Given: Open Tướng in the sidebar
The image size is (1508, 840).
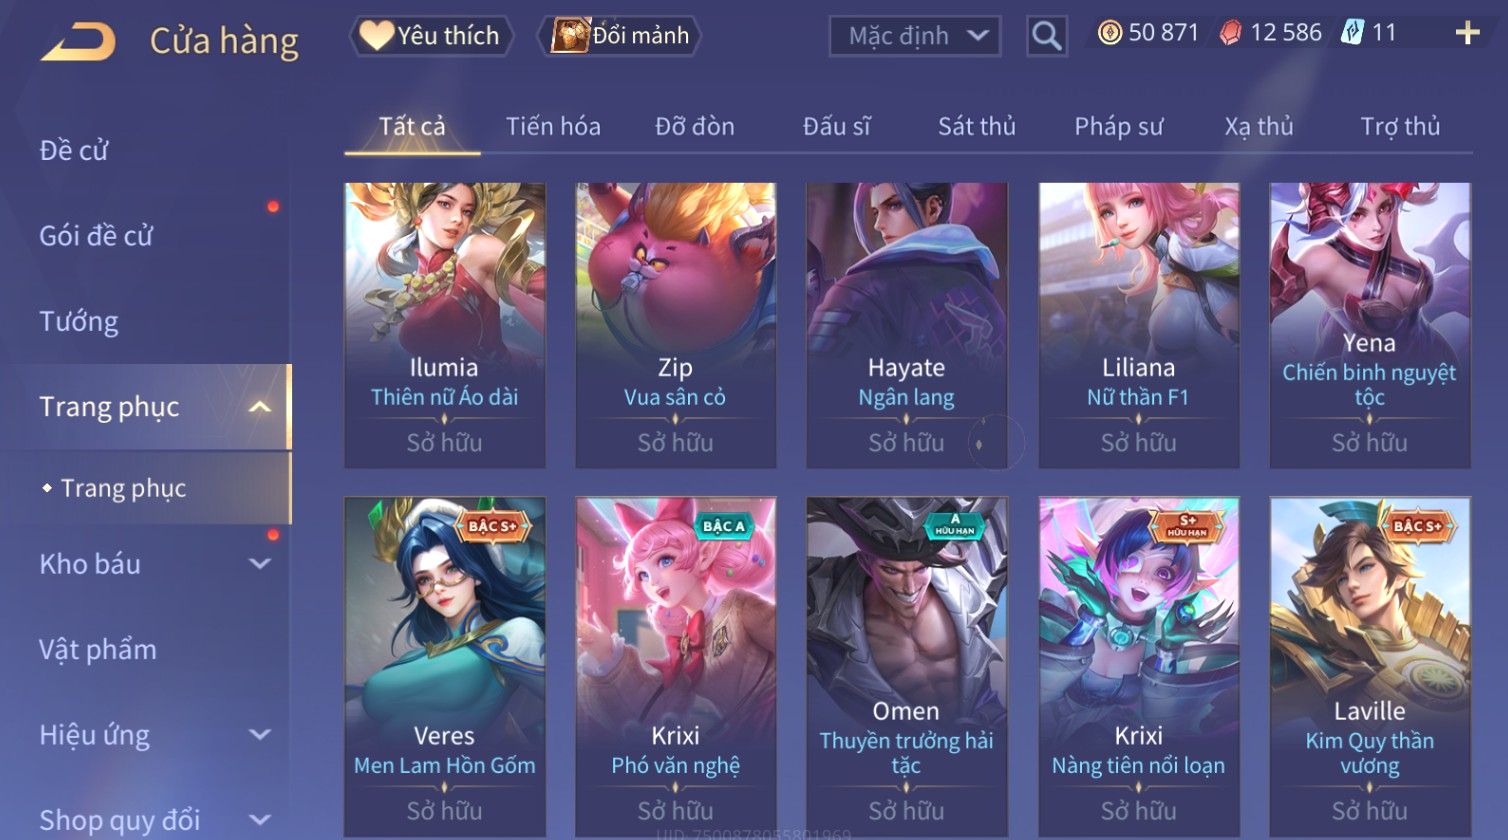Looking at the screenshot, I should [79, 322].
